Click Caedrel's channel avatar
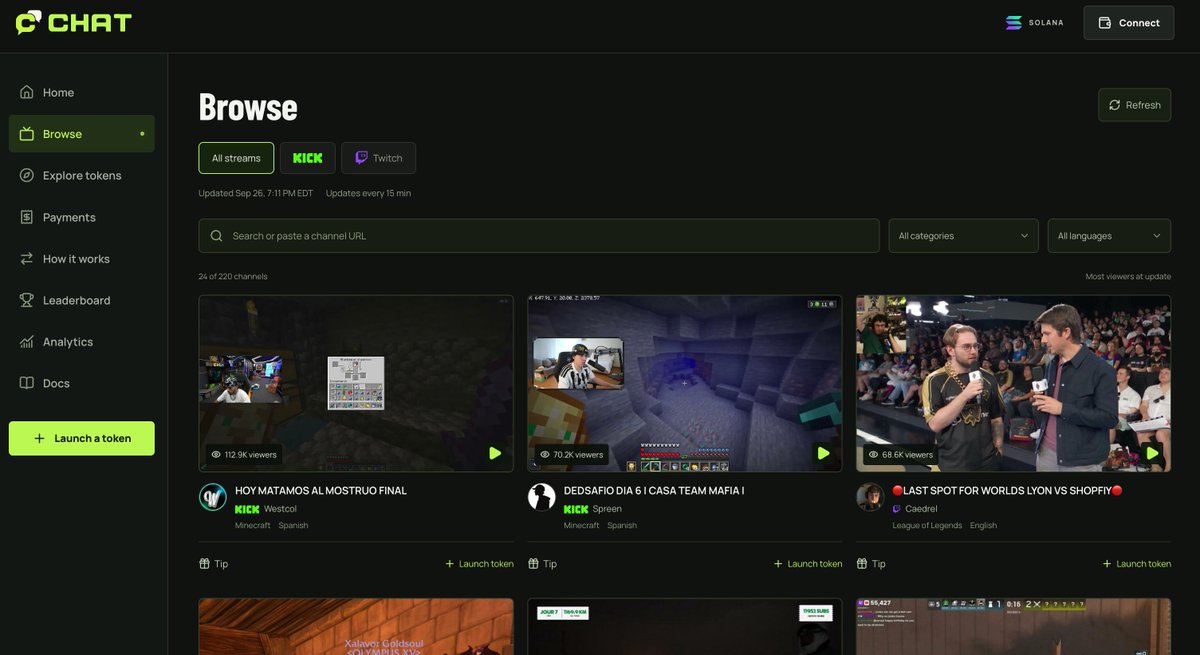The image size is (1200, 655). pyautogui.click(x=870, y=497)
